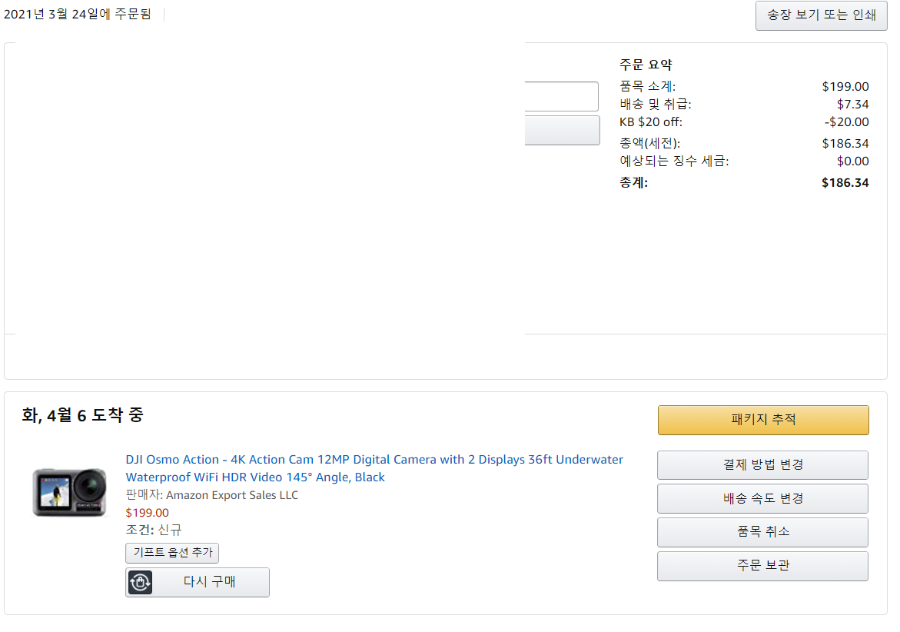The width and height of the screenshot is (900, 632).
Task: Click the 송장 보기 또는 인쇄 button
Action: point(821,15)
